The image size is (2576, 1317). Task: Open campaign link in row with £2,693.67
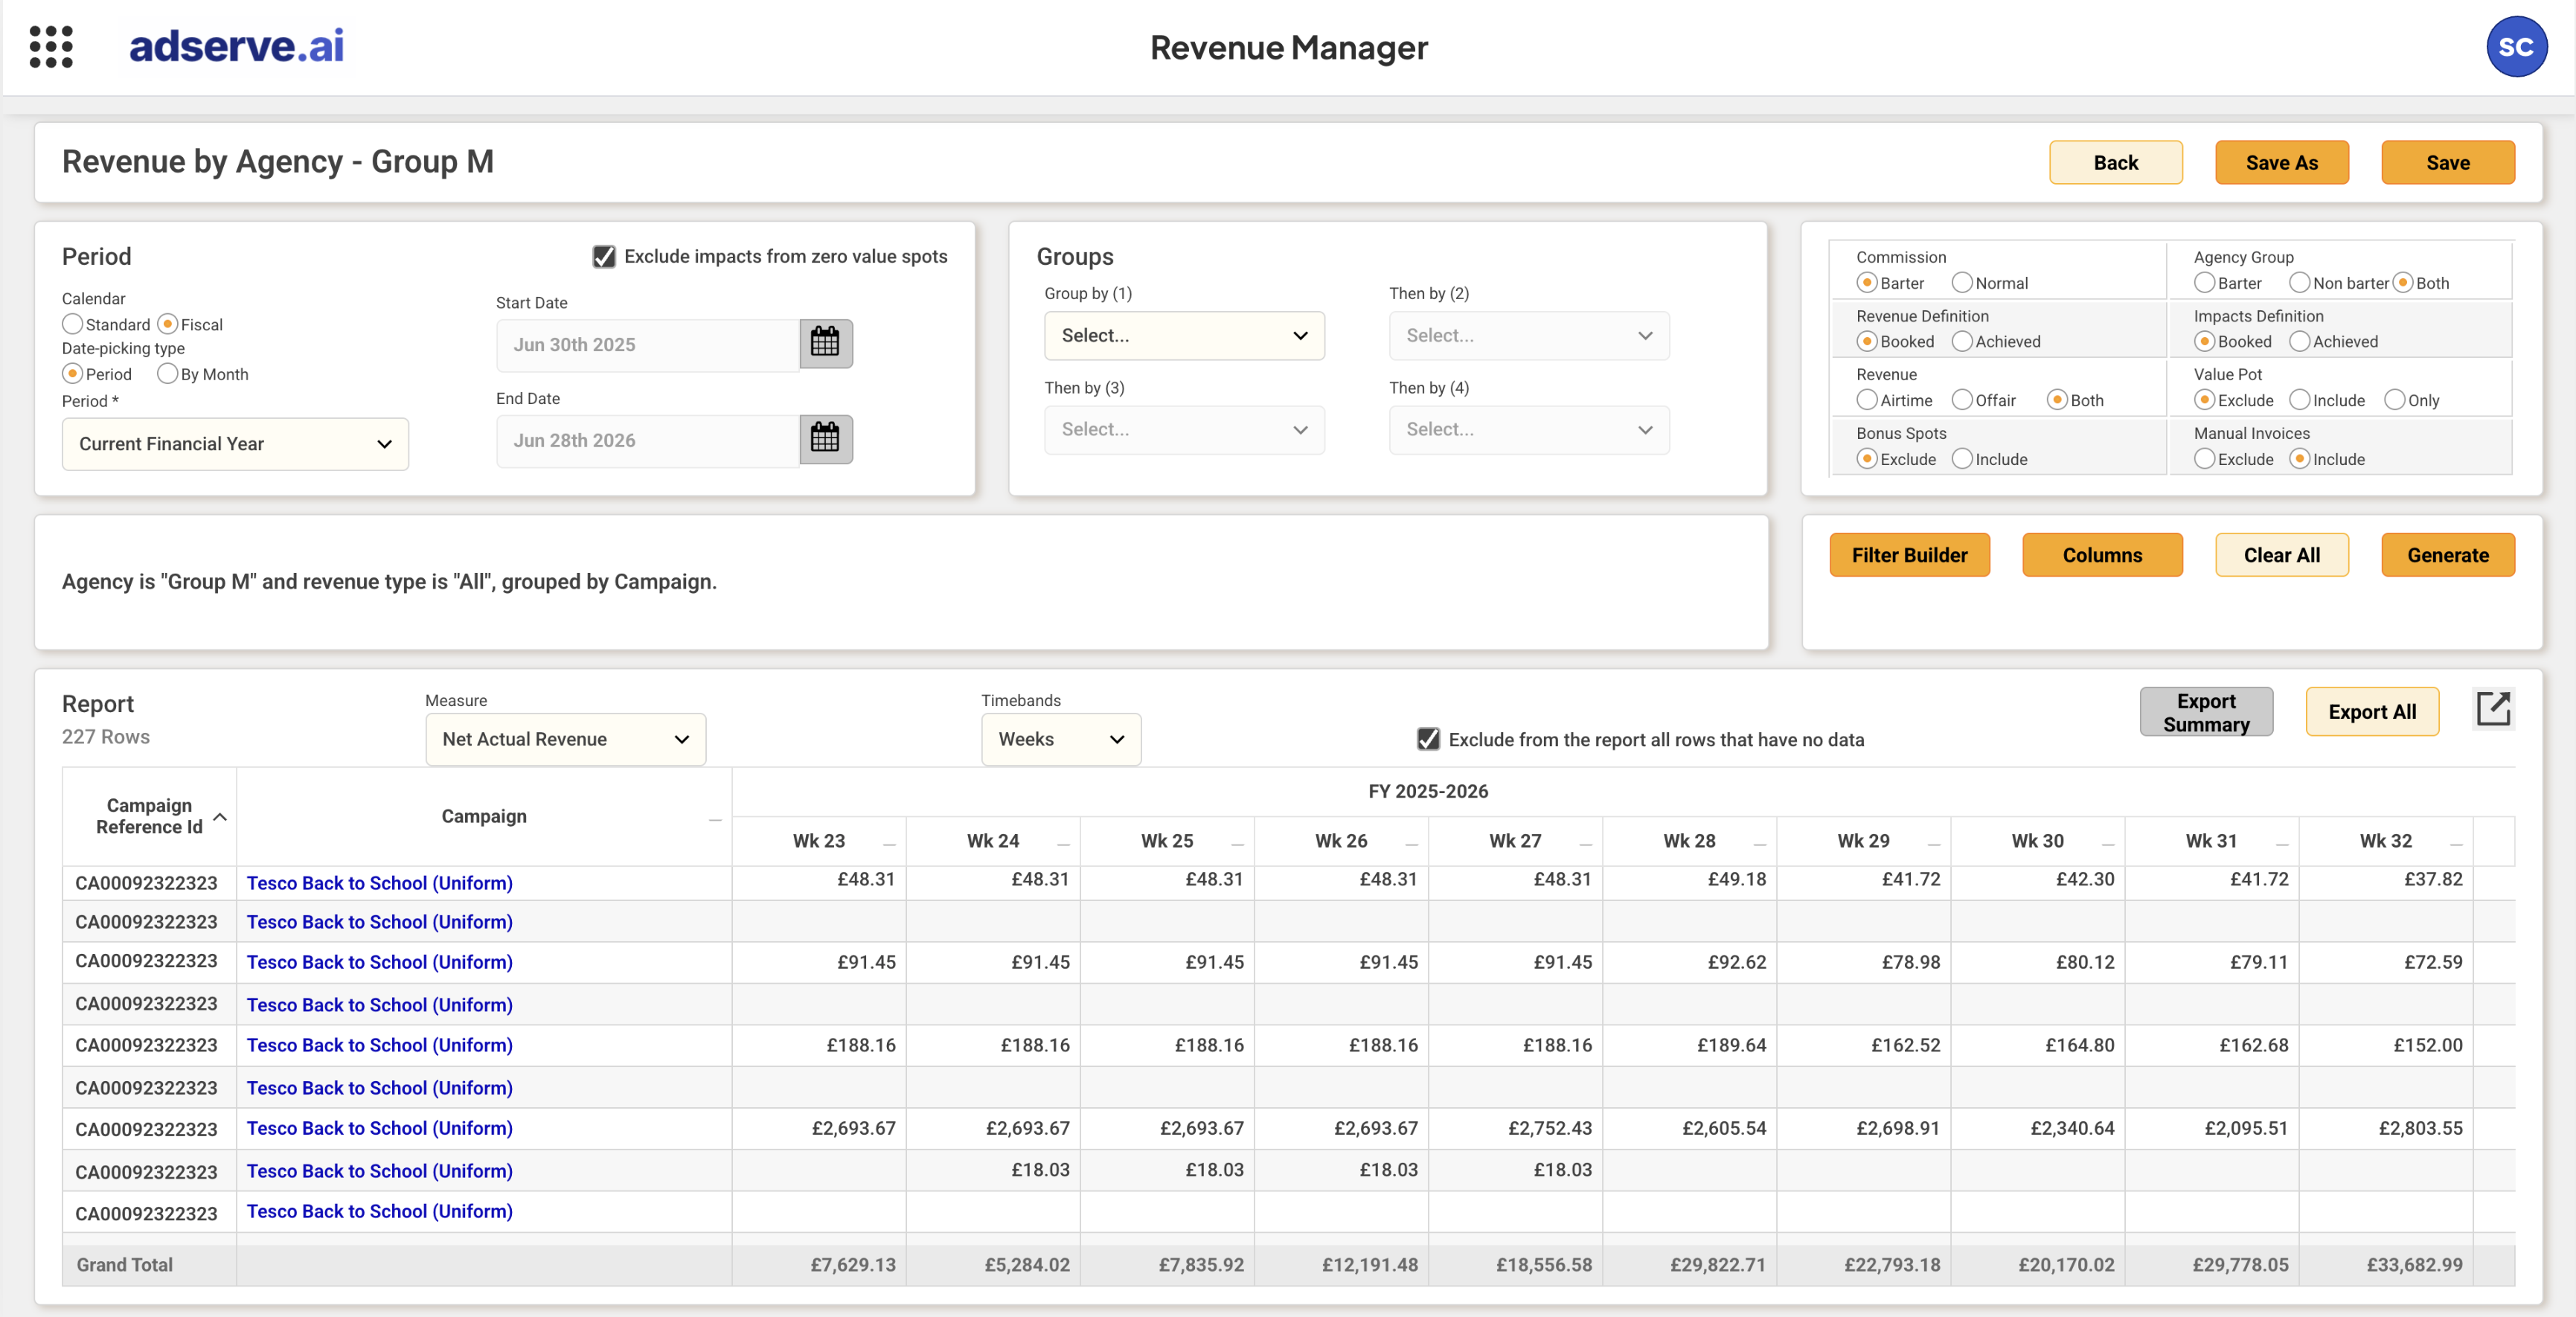(380, 1128)
